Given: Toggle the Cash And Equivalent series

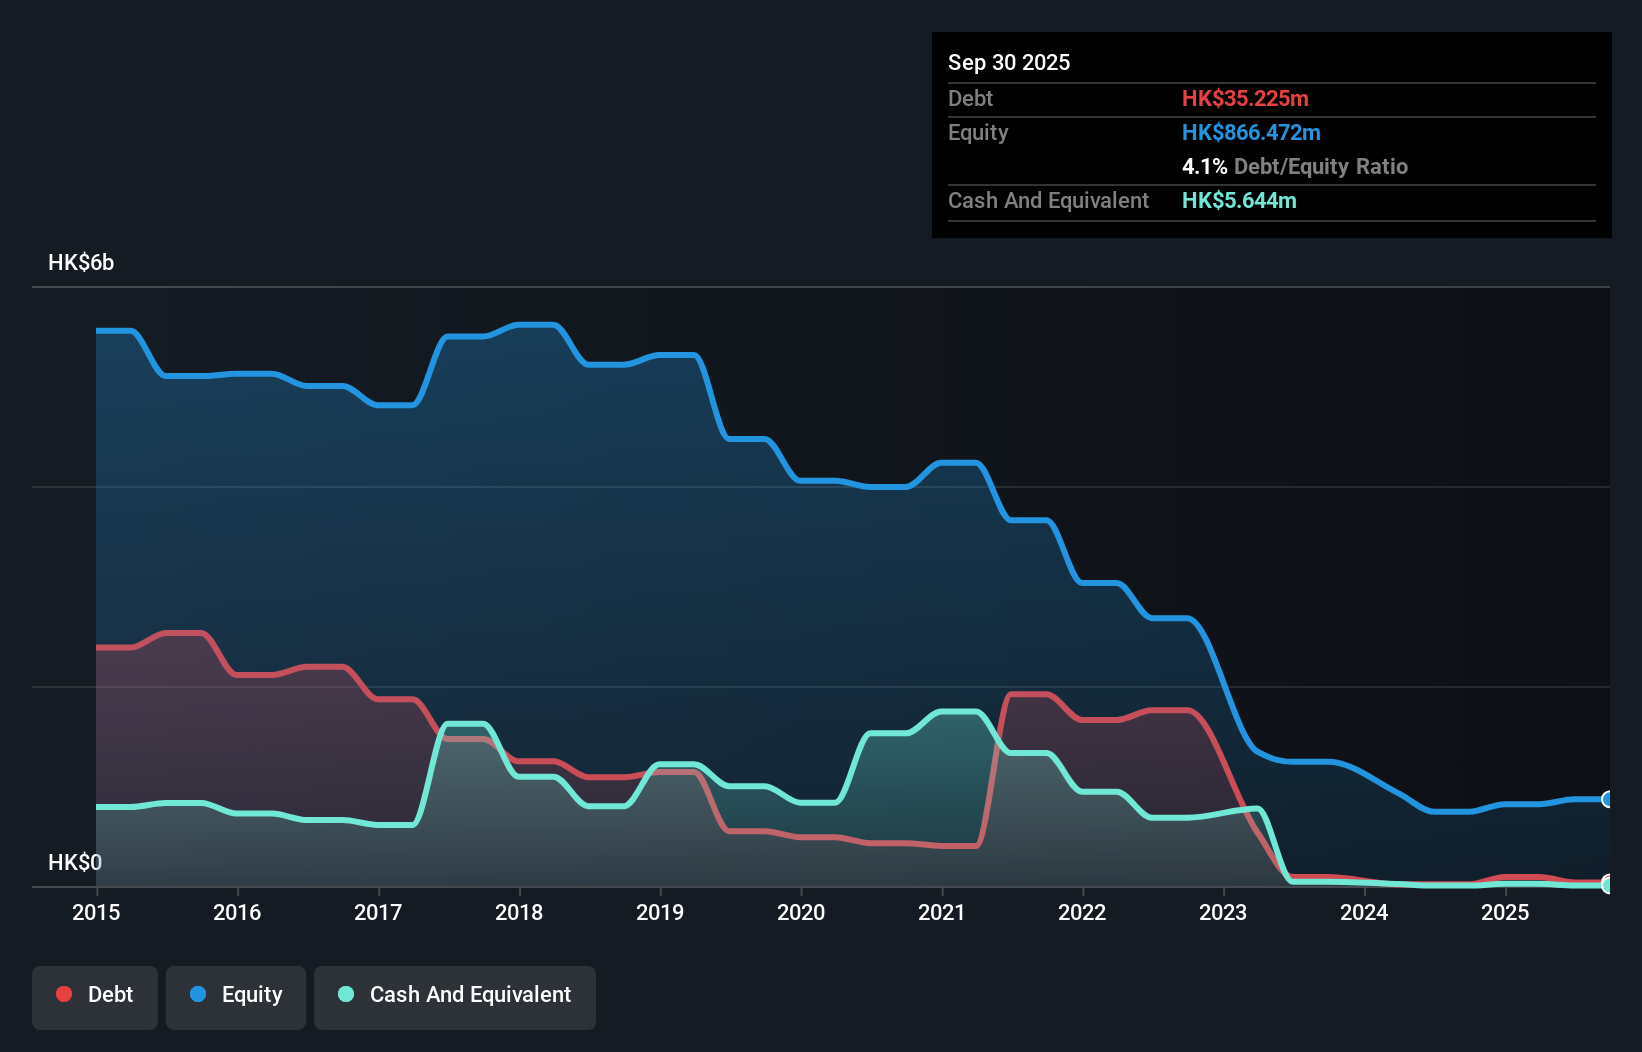Looking at the screenshot, I should 455,994.
